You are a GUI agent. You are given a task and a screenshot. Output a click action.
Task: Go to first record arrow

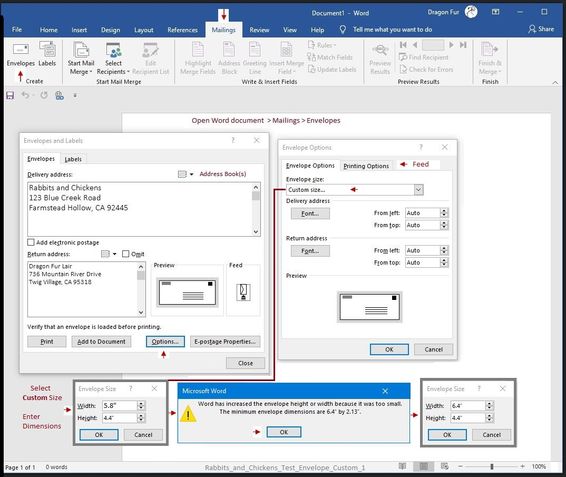(403, 45)
